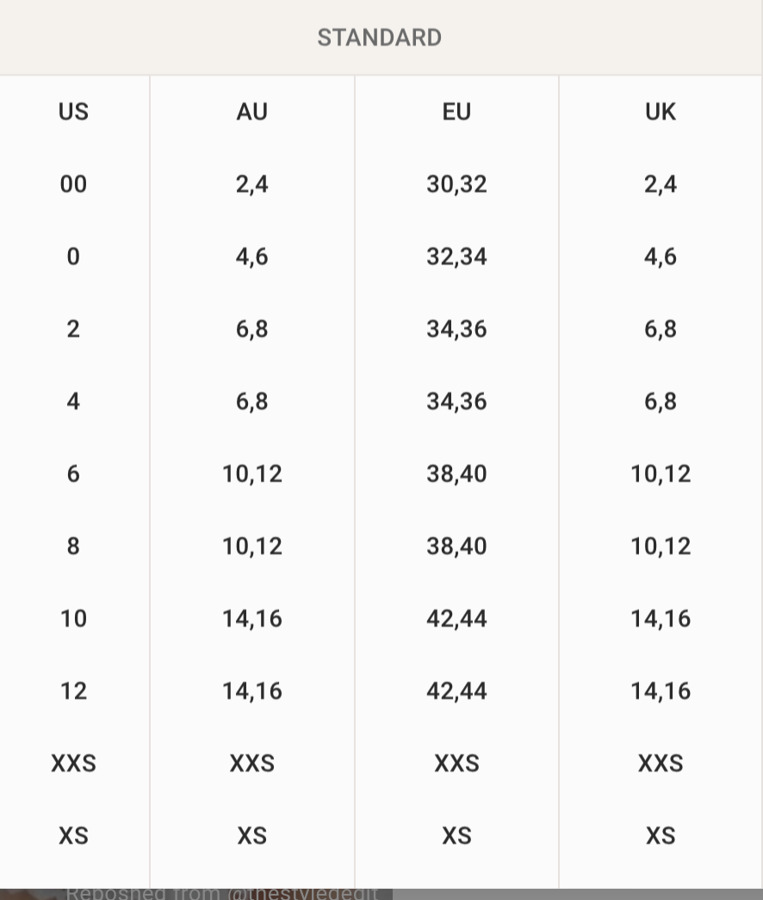
Task: Select XS in the AU column
Action: click(252, 836)
